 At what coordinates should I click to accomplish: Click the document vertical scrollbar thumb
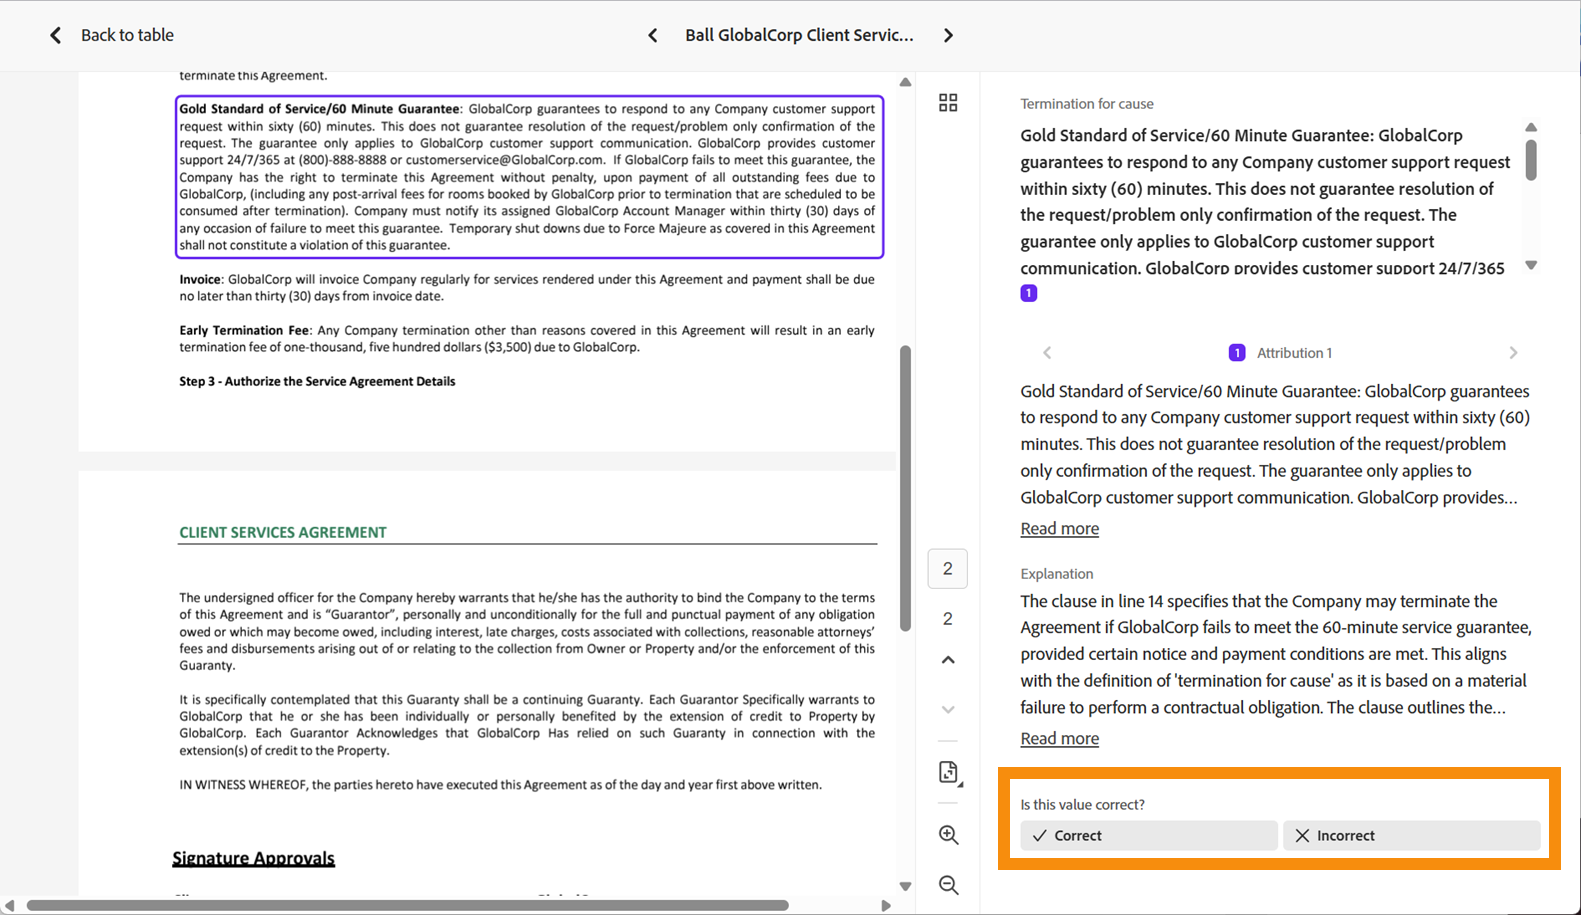point(905,488)
